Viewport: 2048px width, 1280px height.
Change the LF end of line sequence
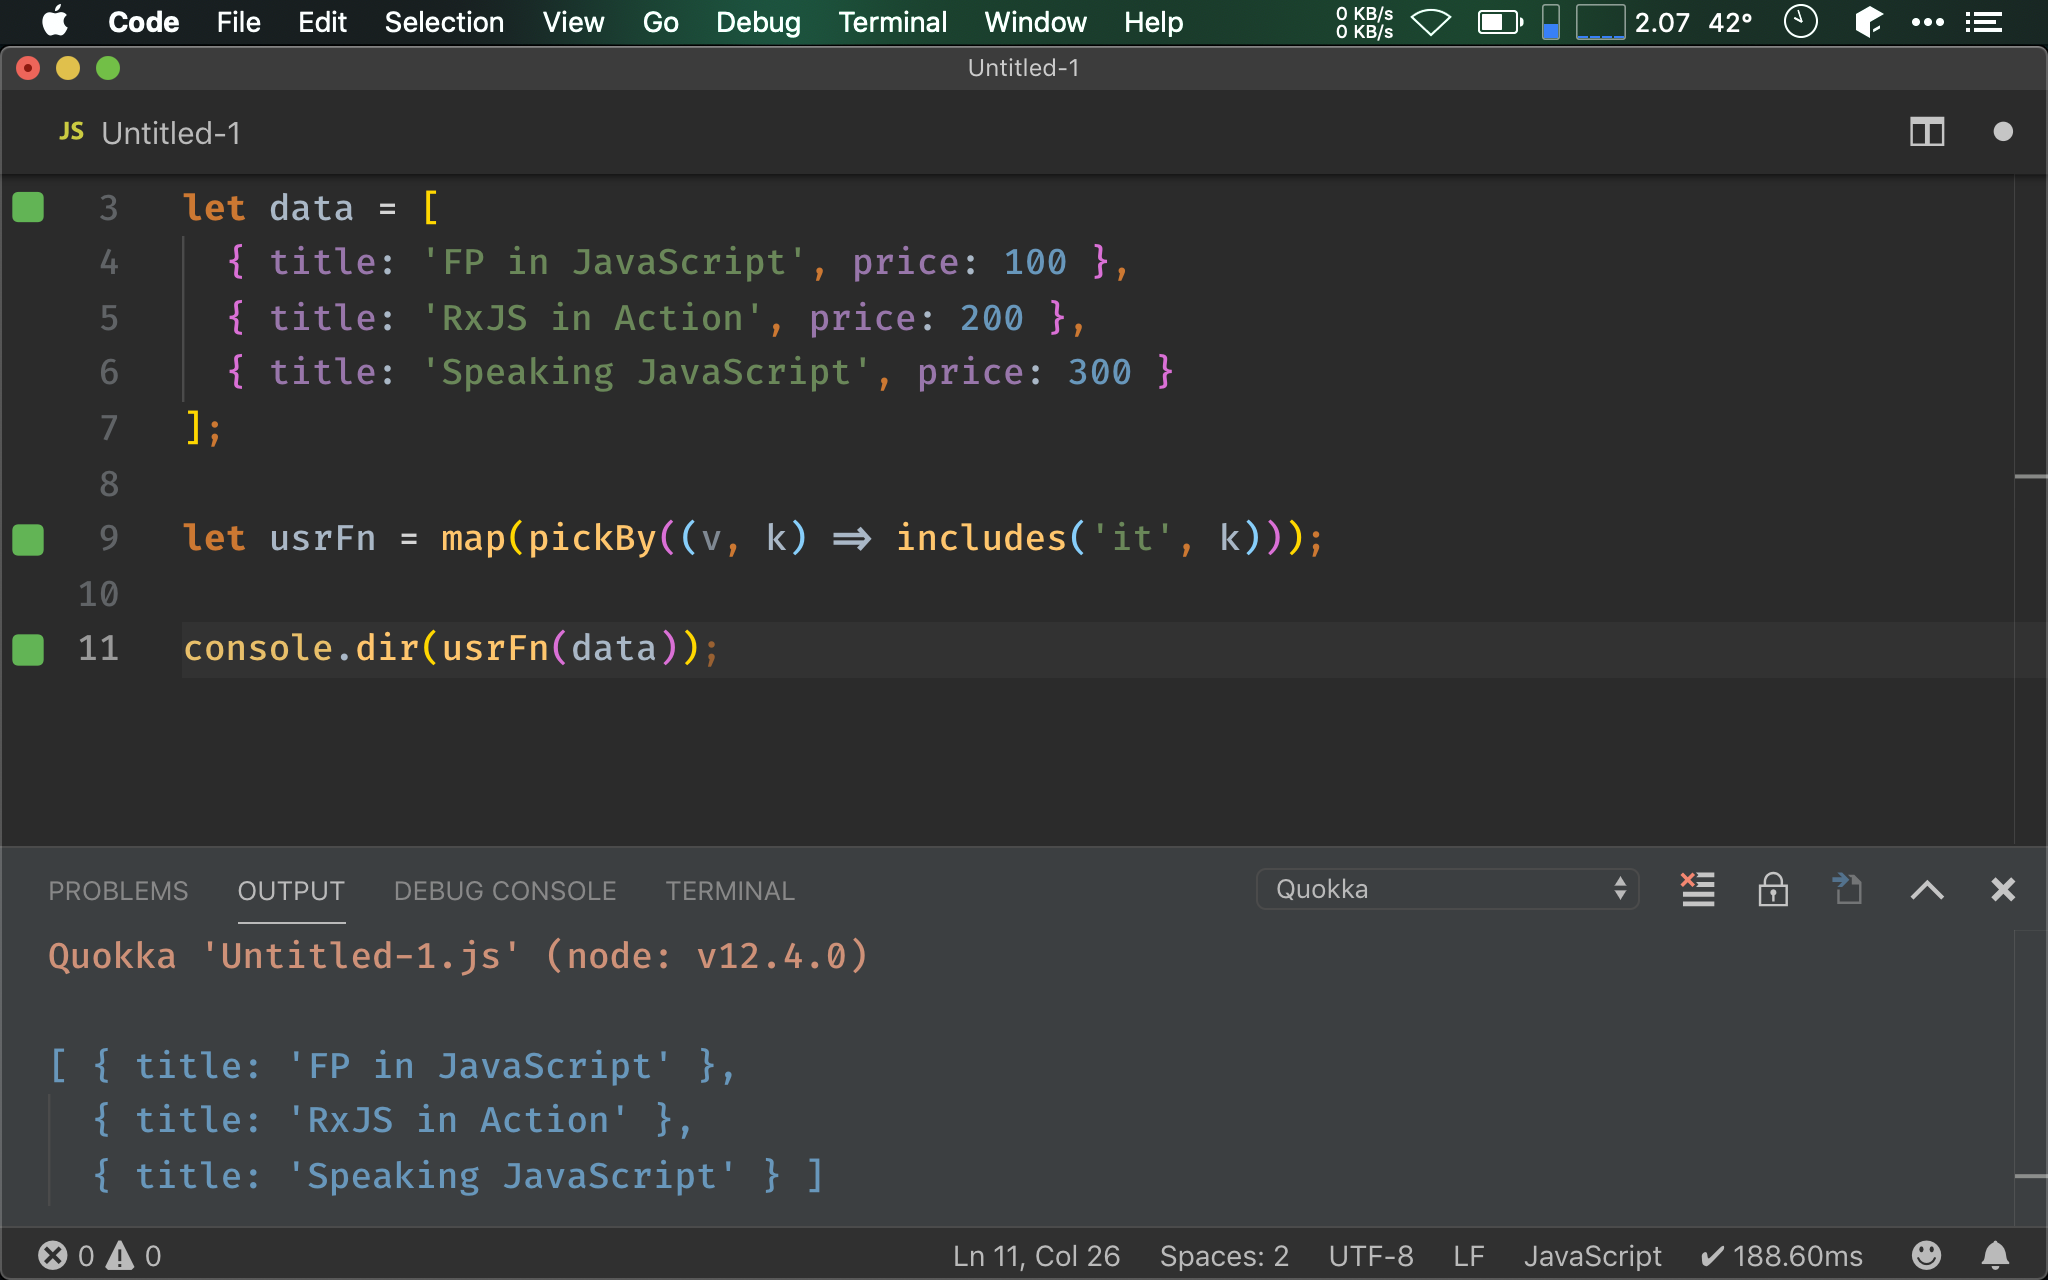pyautogui.click(x=1468, y=1256)
